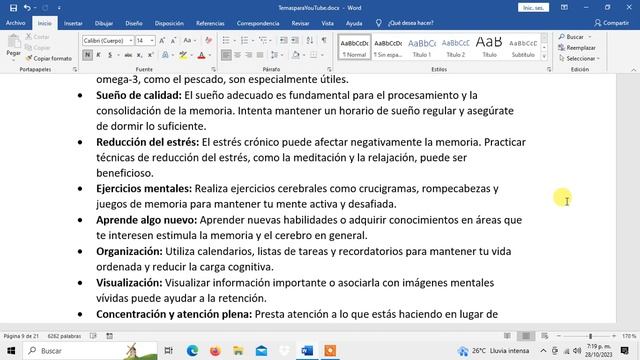Screen dimensions: 640x360
Task: Toggle left alignment of paragraph
Action: (226, 55)
